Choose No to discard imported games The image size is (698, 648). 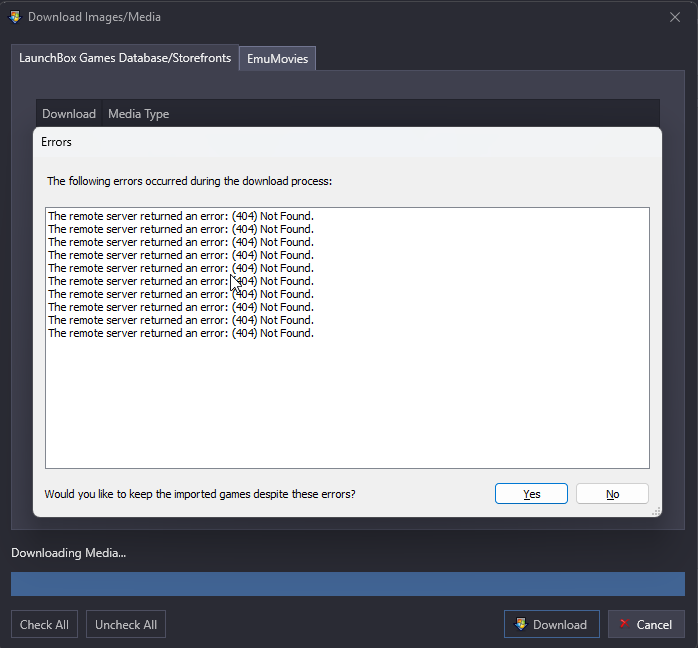pyautogui.click(x=612, y=494)
